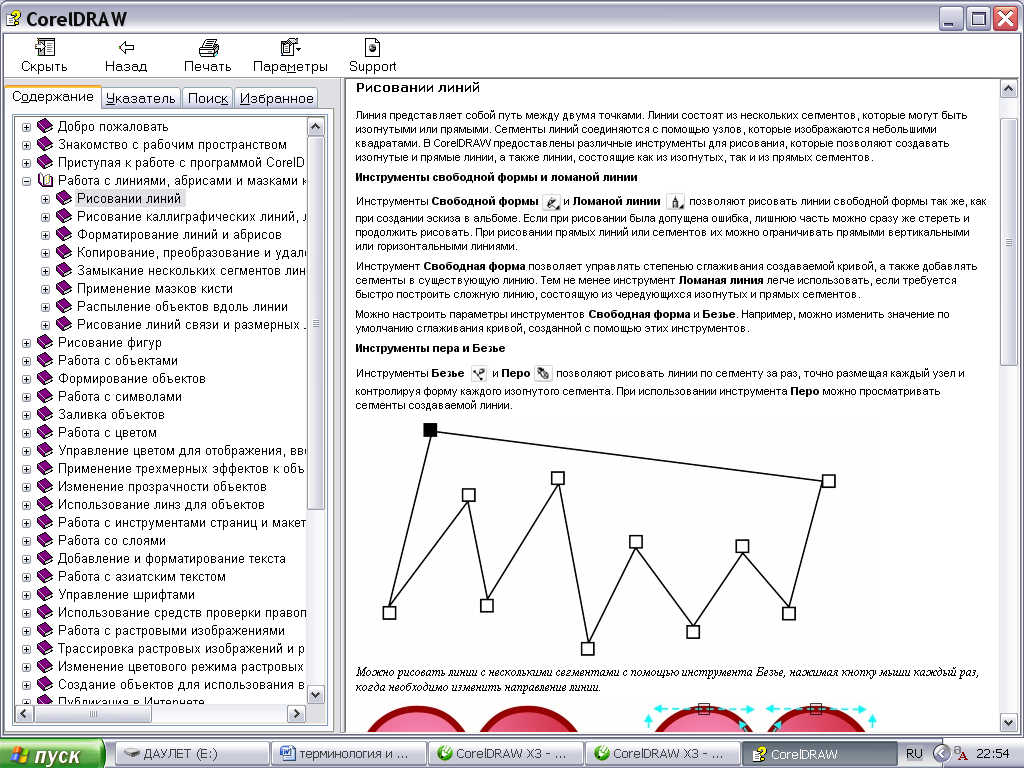Click the book icon beside Работа со слоями
Viewport: 1024px width, 768px height.
[45, 540]
